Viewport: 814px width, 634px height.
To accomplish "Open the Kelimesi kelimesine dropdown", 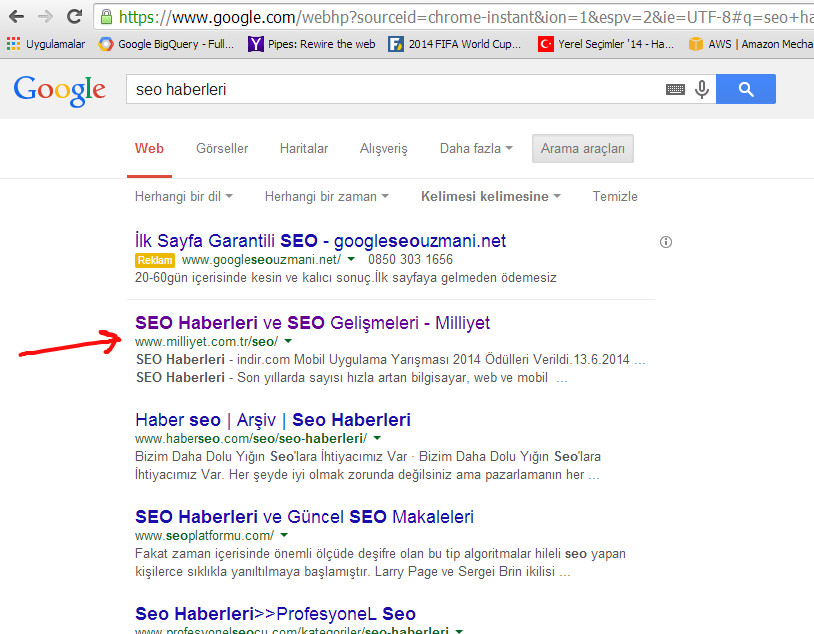I will [x=491, y=196].
